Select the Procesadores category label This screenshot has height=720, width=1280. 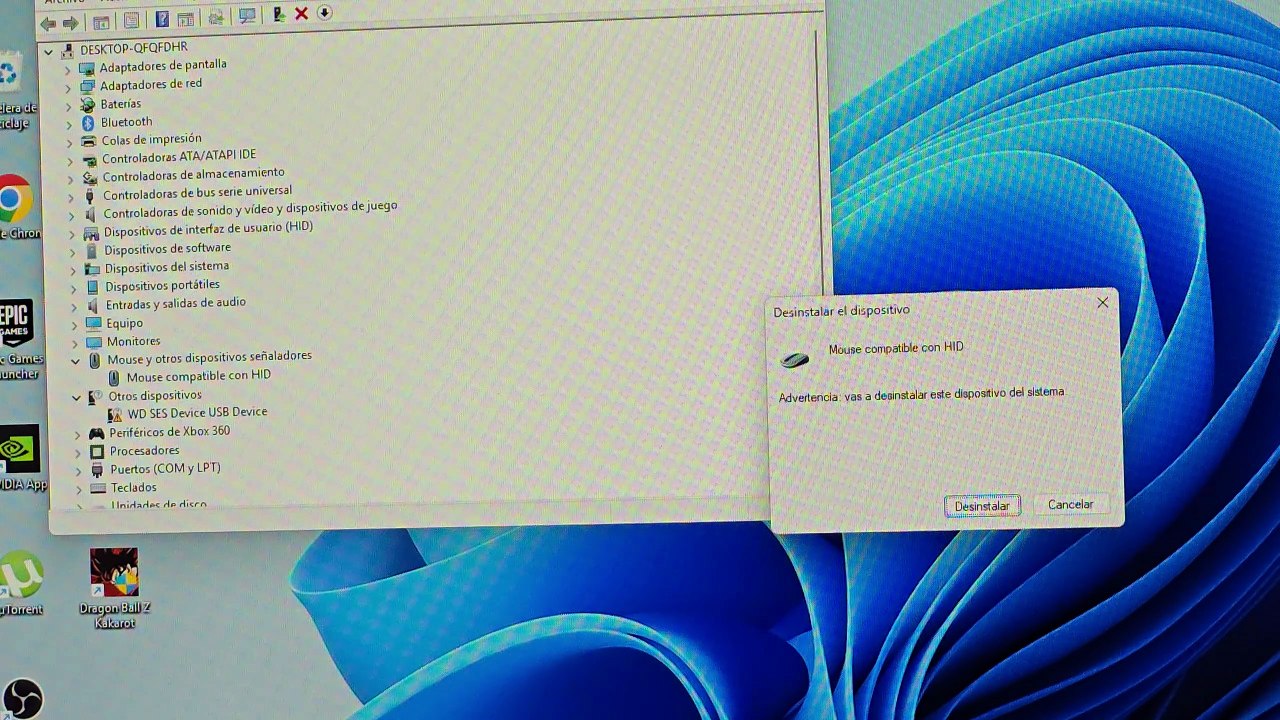pyautogui.click(x=144, y=451)
